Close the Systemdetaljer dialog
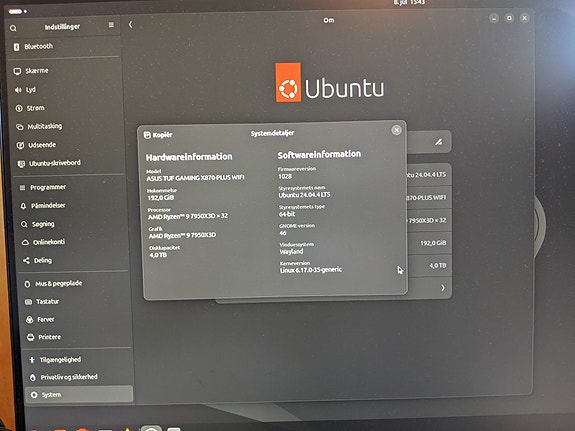The width and height of the screenshot is (575, 431). click(x=396, y=130)
